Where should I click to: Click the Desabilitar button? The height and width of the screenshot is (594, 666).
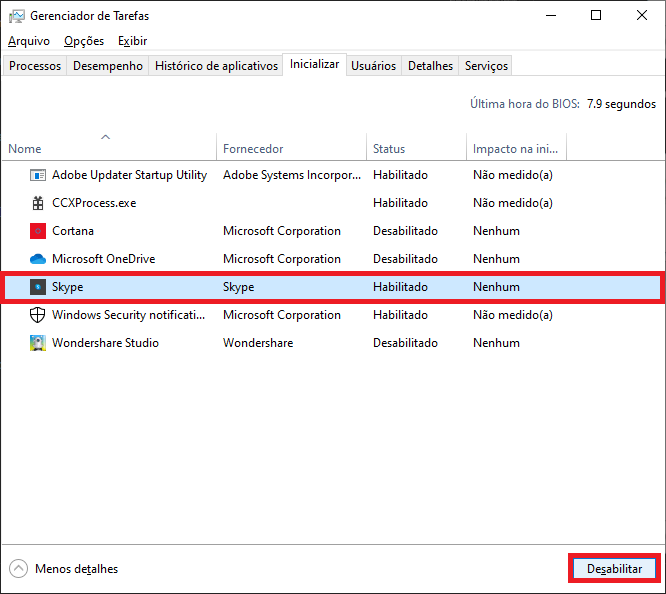click(614, 569)
